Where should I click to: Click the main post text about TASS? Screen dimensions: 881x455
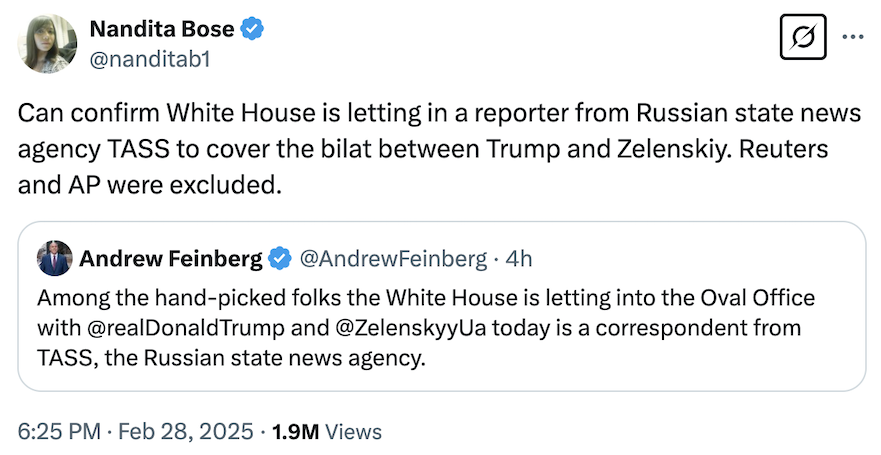coord(440,147)
